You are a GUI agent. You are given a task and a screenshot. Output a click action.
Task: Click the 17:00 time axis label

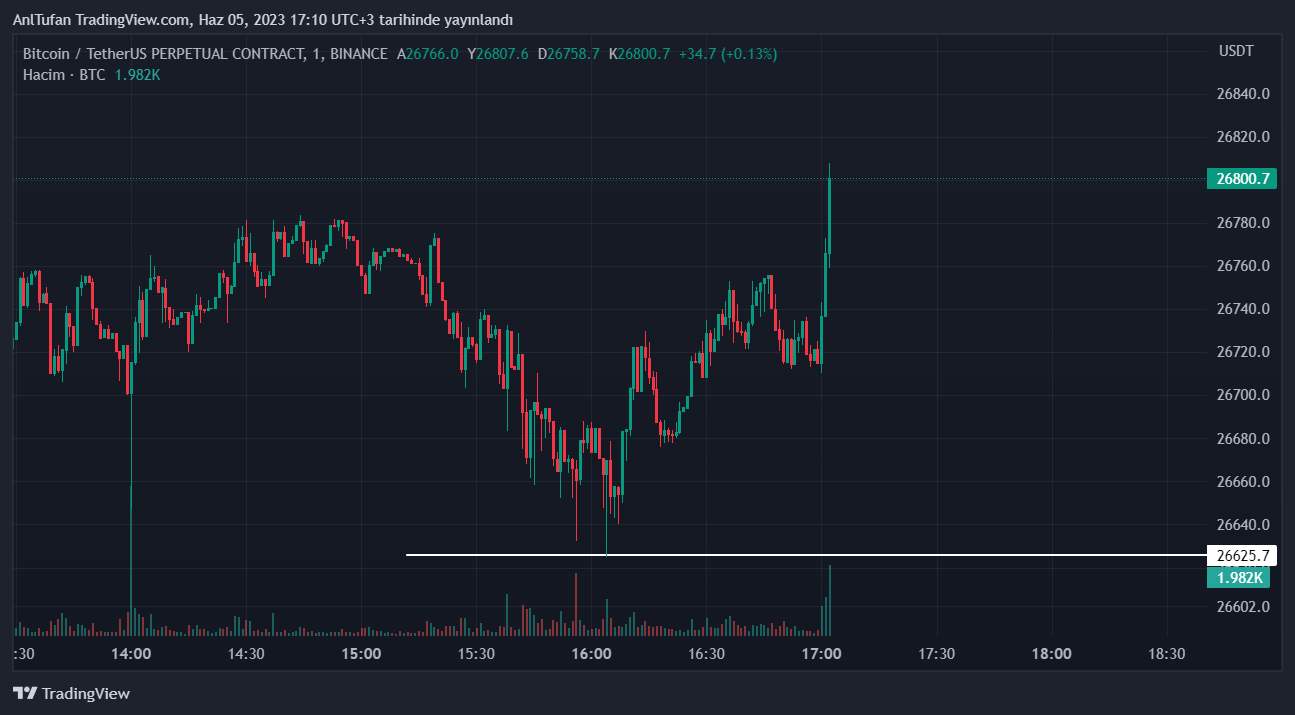point(821,654)
